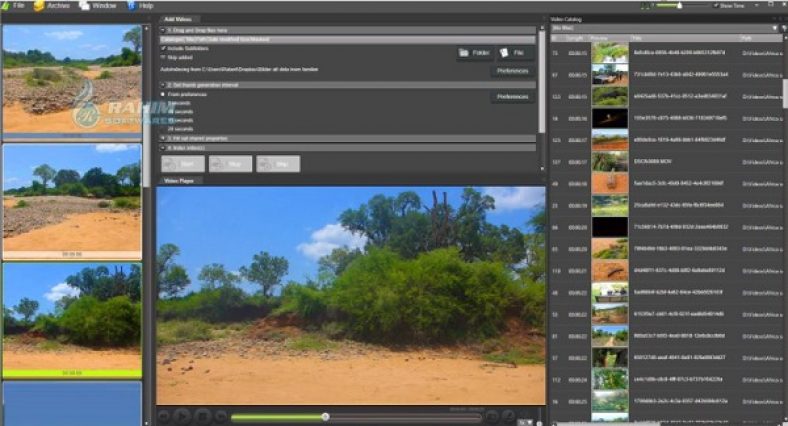Open Preferences in the thumb interval section
This screenshot has width=788, height=426.
(x=512, y=96)
